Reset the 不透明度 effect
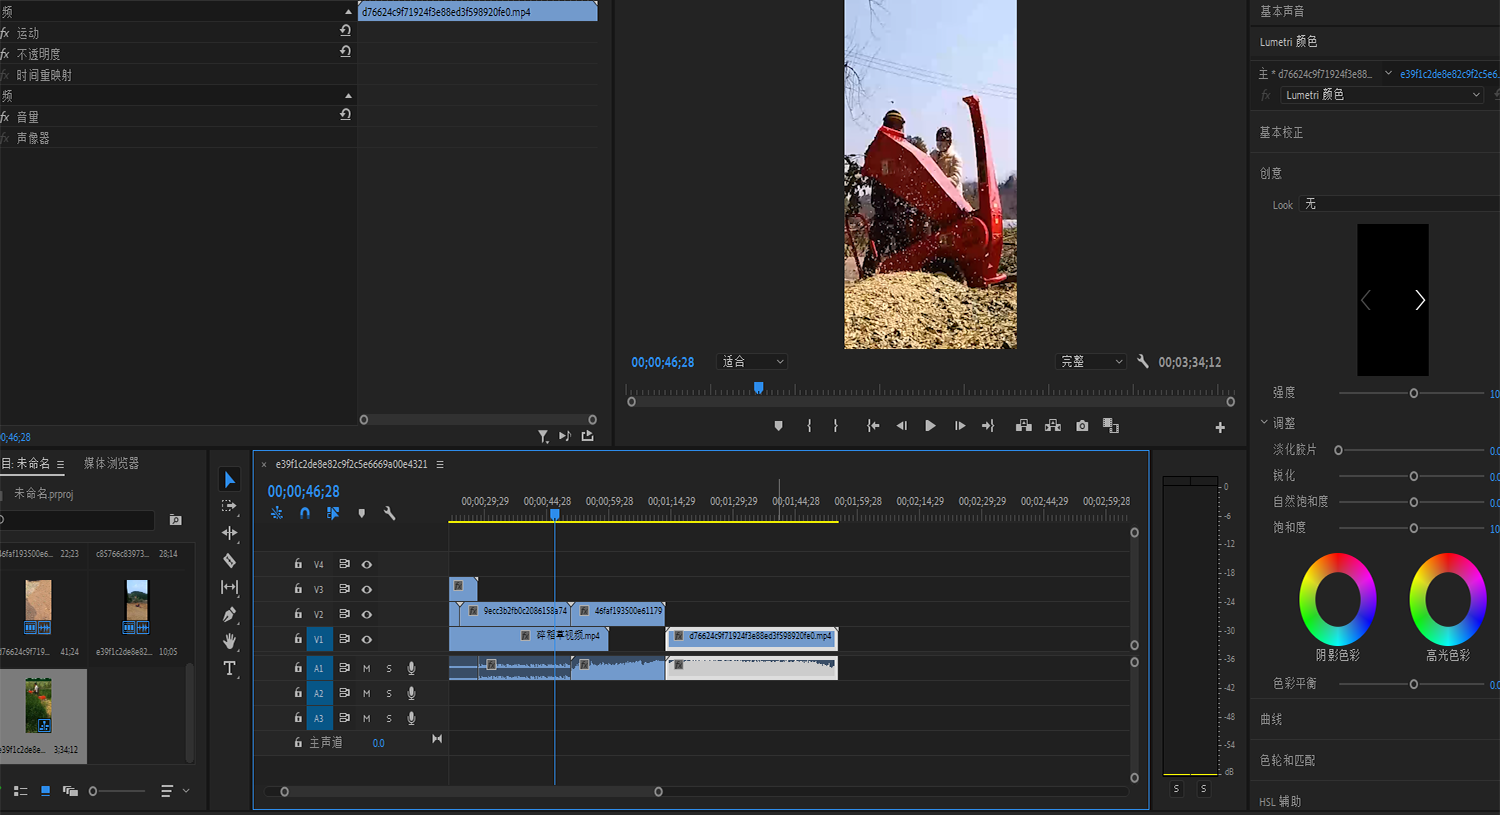Screen dimensions: 1500x815 pos(345,51)
